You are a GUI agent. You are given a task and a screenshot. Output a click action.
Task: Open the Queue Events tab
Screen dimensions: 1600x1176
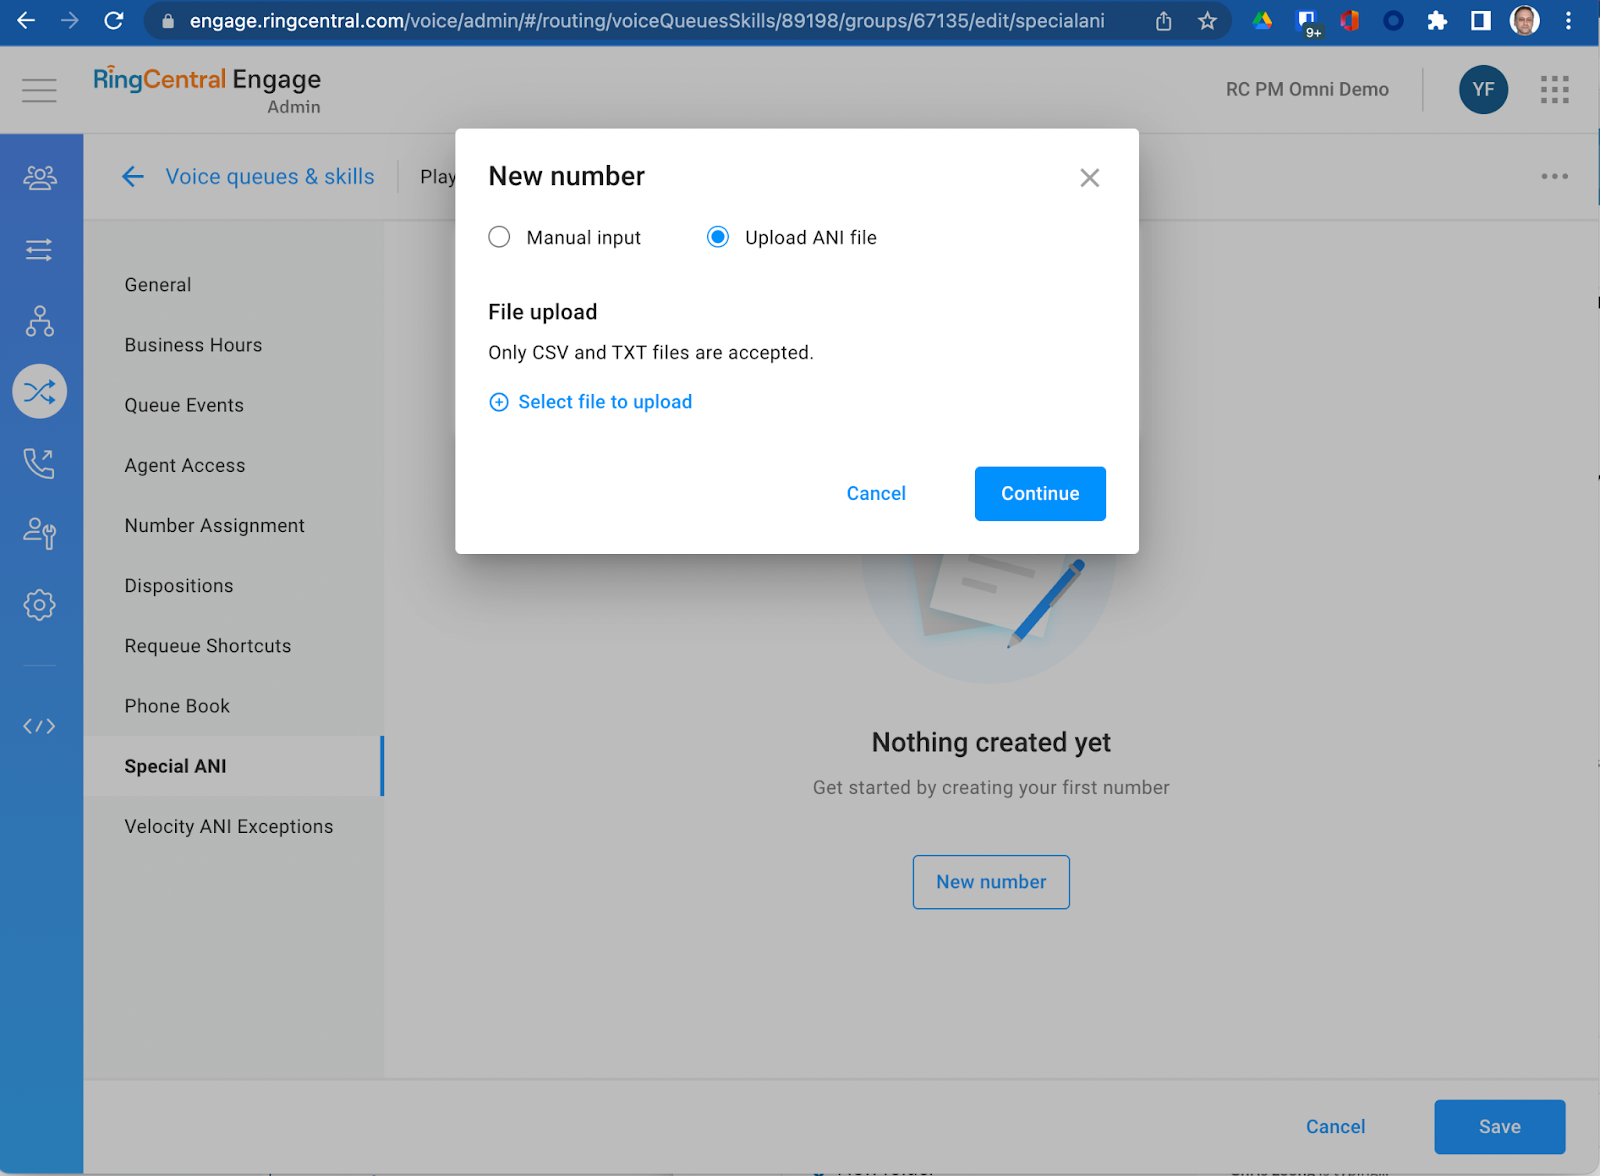[x=233, y=405]
